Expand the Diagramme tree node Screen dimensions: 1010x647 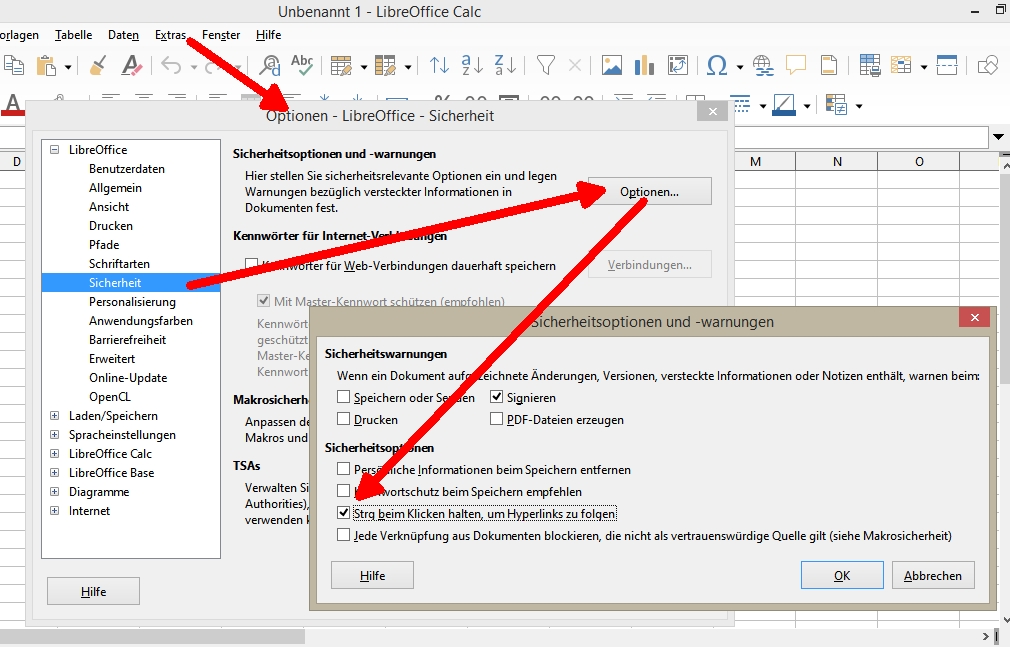coord(55,492)
